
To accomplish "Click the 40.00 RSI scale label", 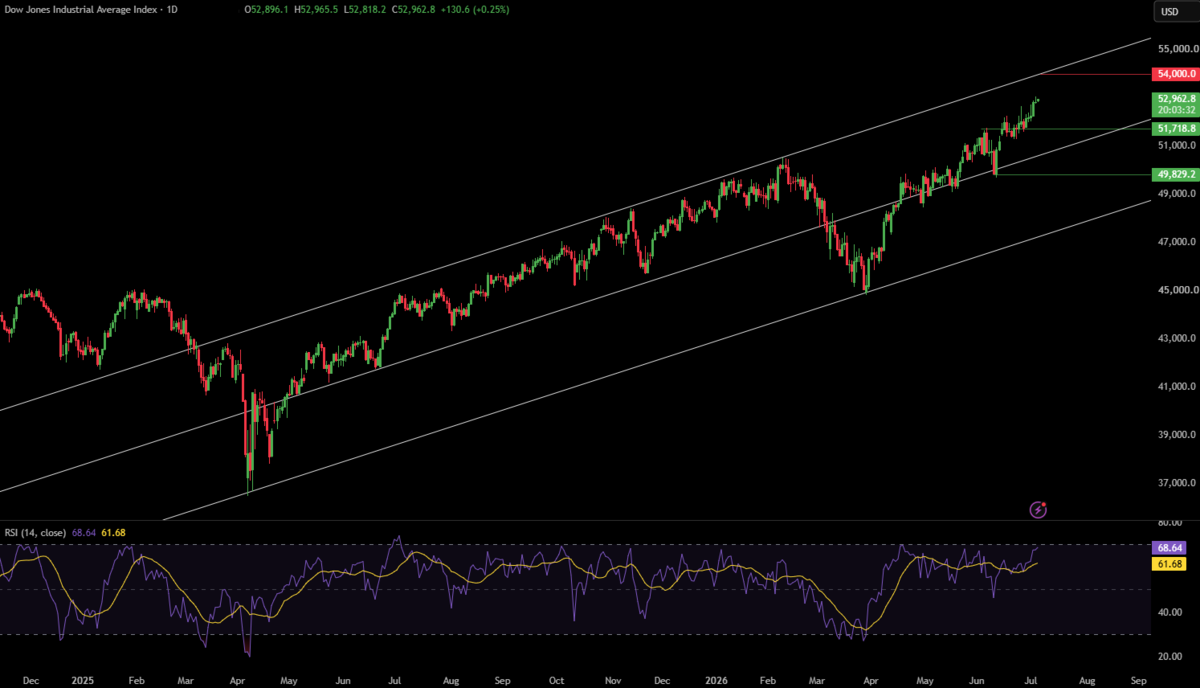I will [x=1170, y=612].
